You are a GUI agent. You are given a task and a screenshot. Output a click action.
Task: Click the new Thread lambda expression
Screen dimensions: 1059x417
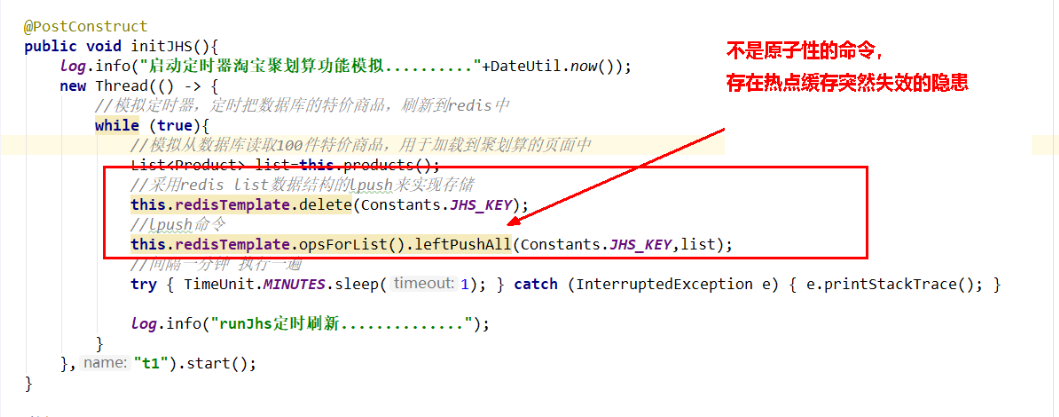point(138,86)
